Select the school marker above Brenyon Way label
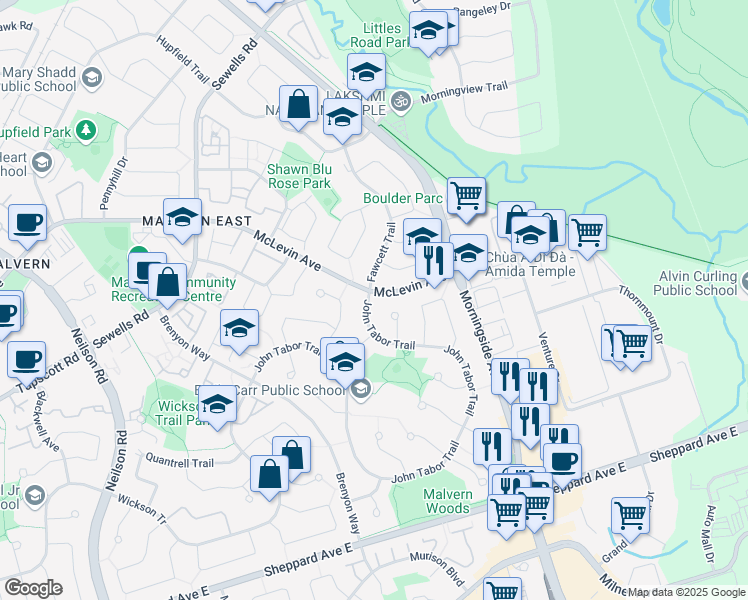Viewport: 748px width, 600px height. coord(239,329)
